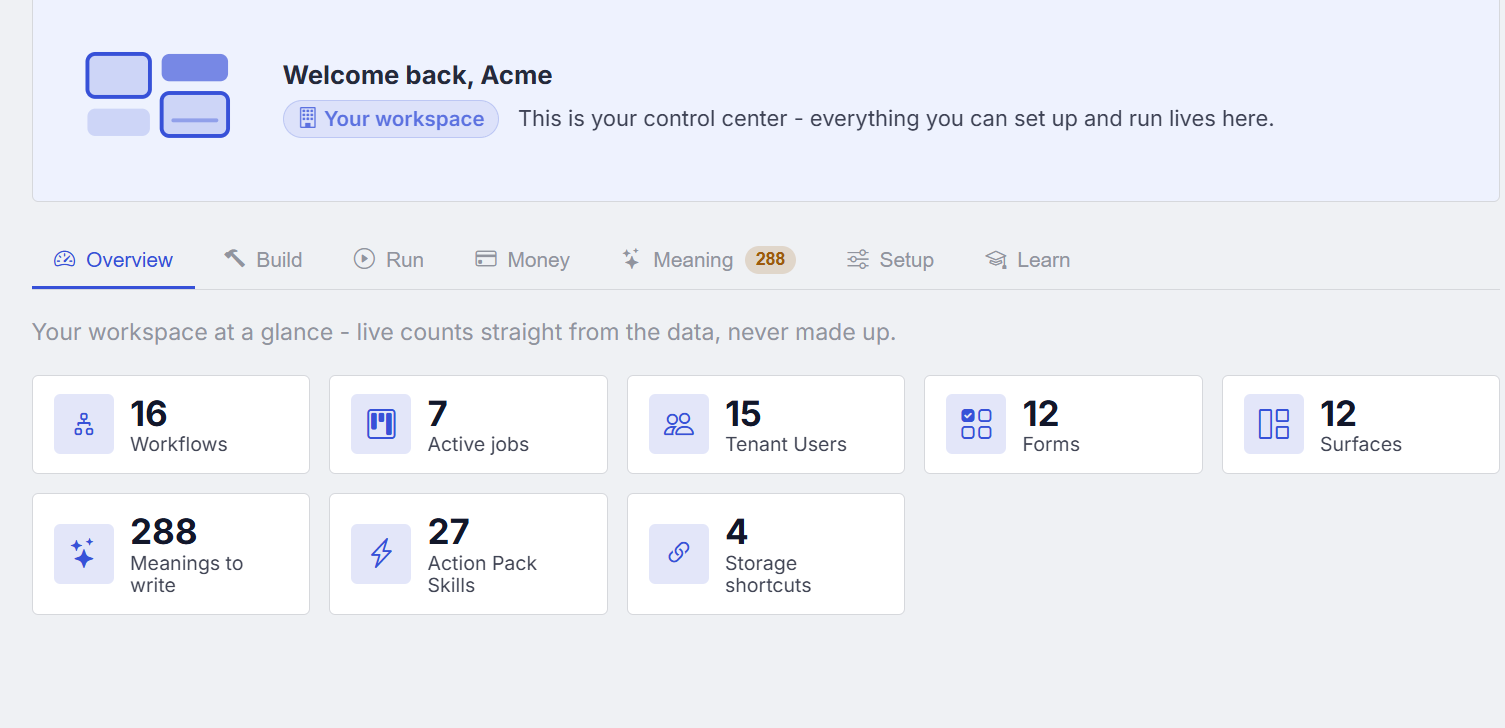1505x728 pixels.
Task: Open the 16 Workflows card
Action: coord(171,424)
